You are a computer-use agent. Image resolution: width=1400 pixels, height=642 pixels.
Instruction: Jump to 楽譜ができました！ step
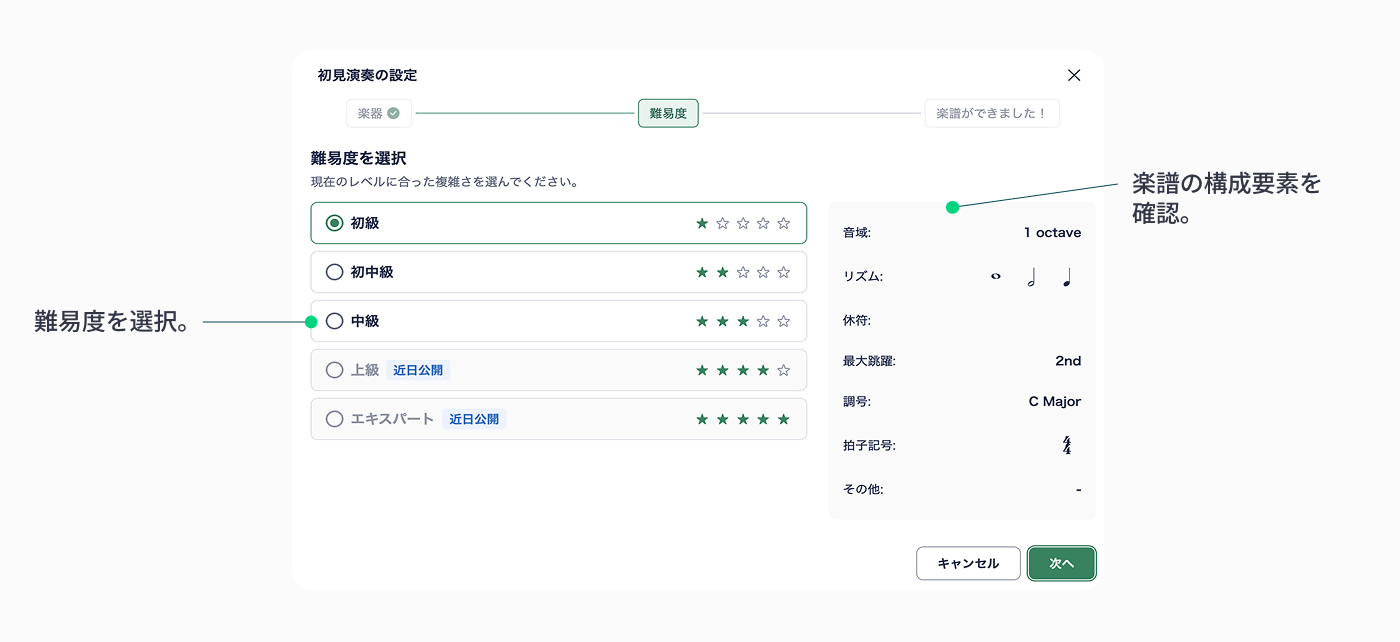pyautogui.click(x=991, y=114)
